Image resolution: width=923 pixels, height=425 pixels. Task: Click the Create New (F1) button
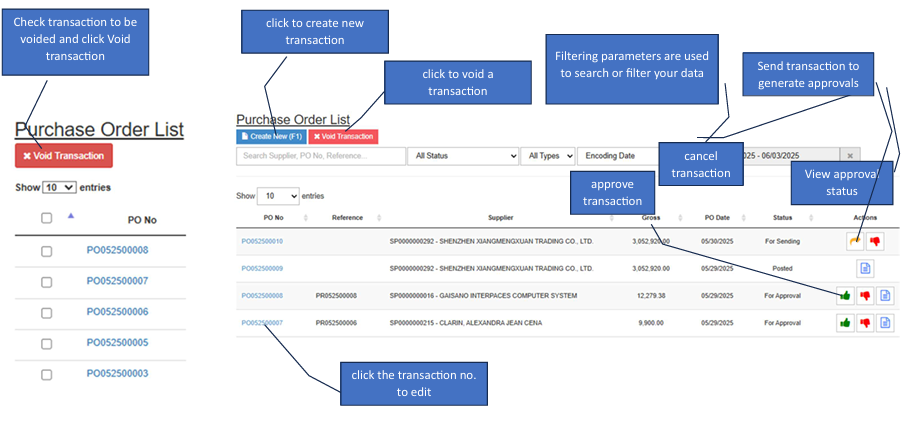(x=271, y=136)
